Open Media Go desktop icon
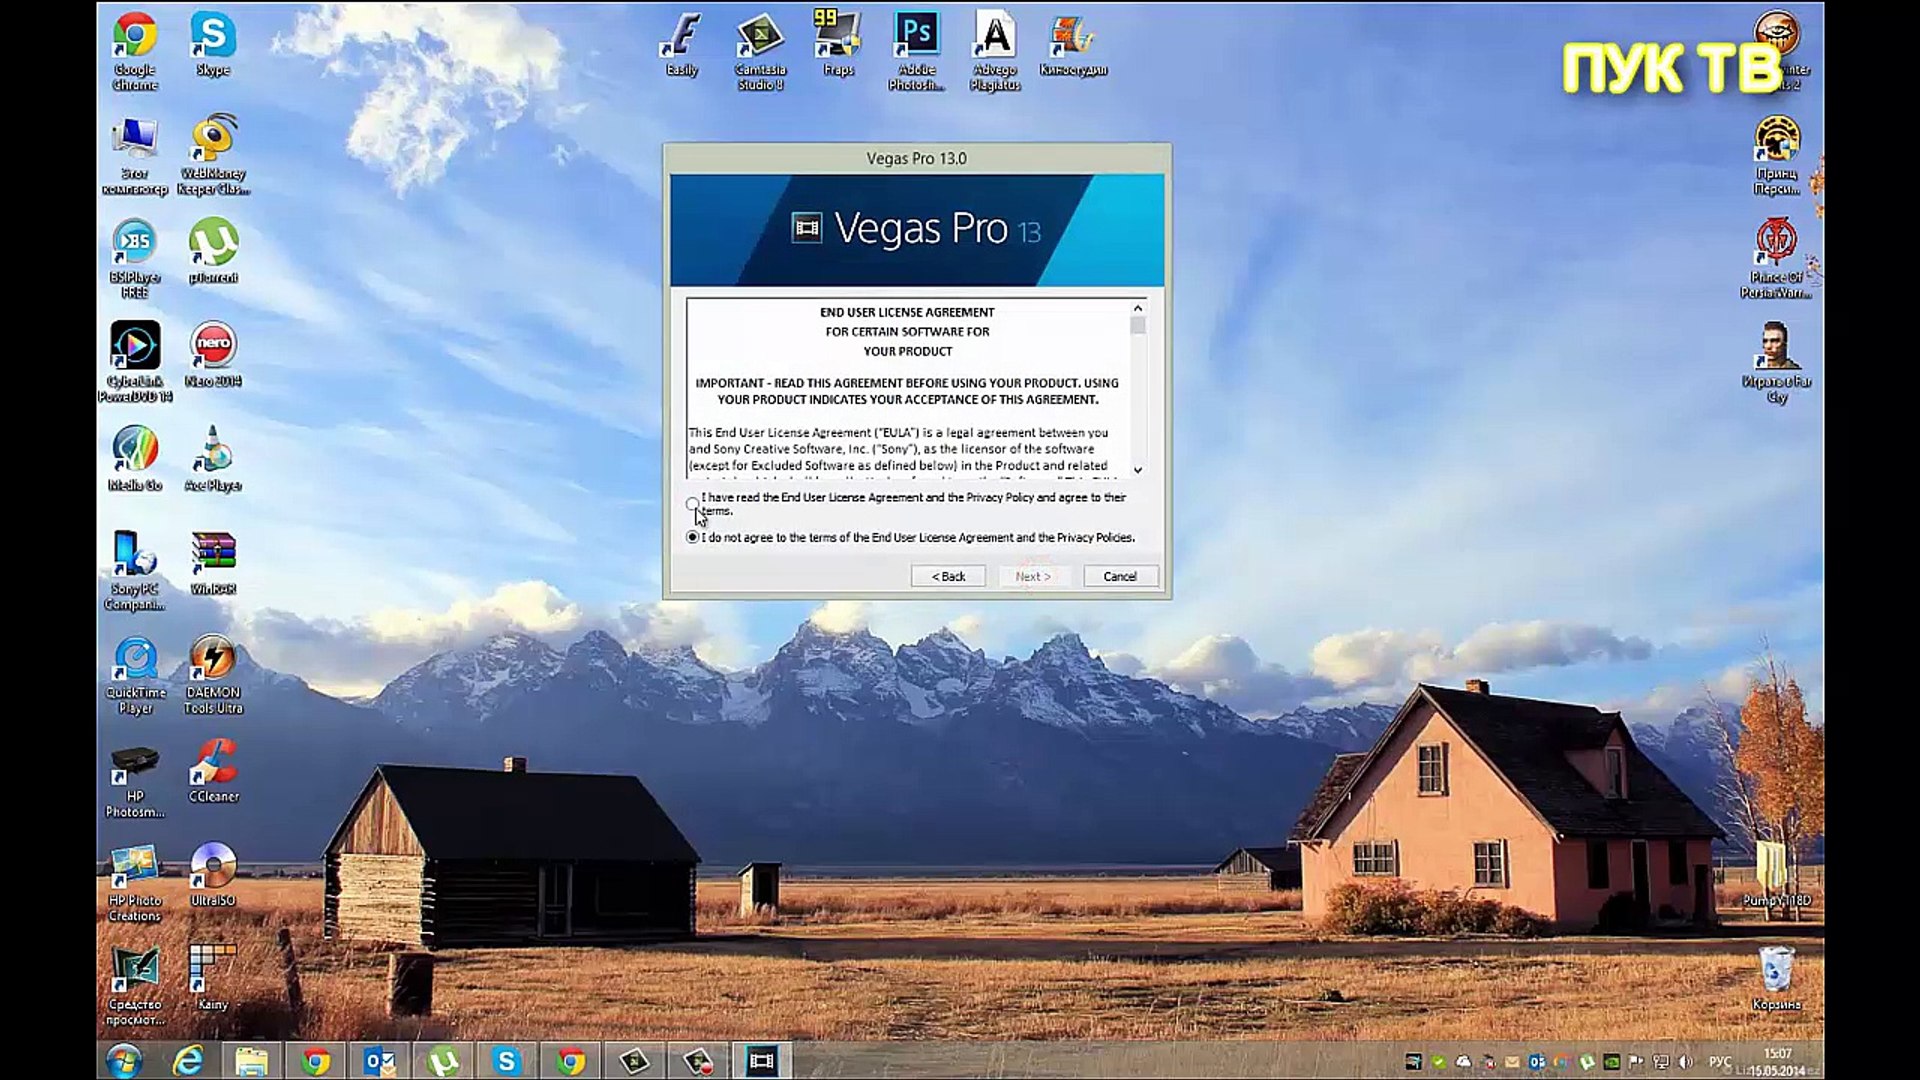 coord(135,458)
